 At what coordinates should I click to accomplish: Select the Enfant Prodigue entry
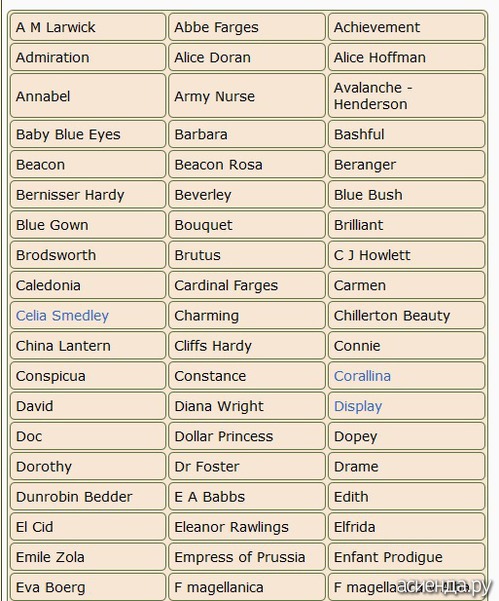click(406, 557)
